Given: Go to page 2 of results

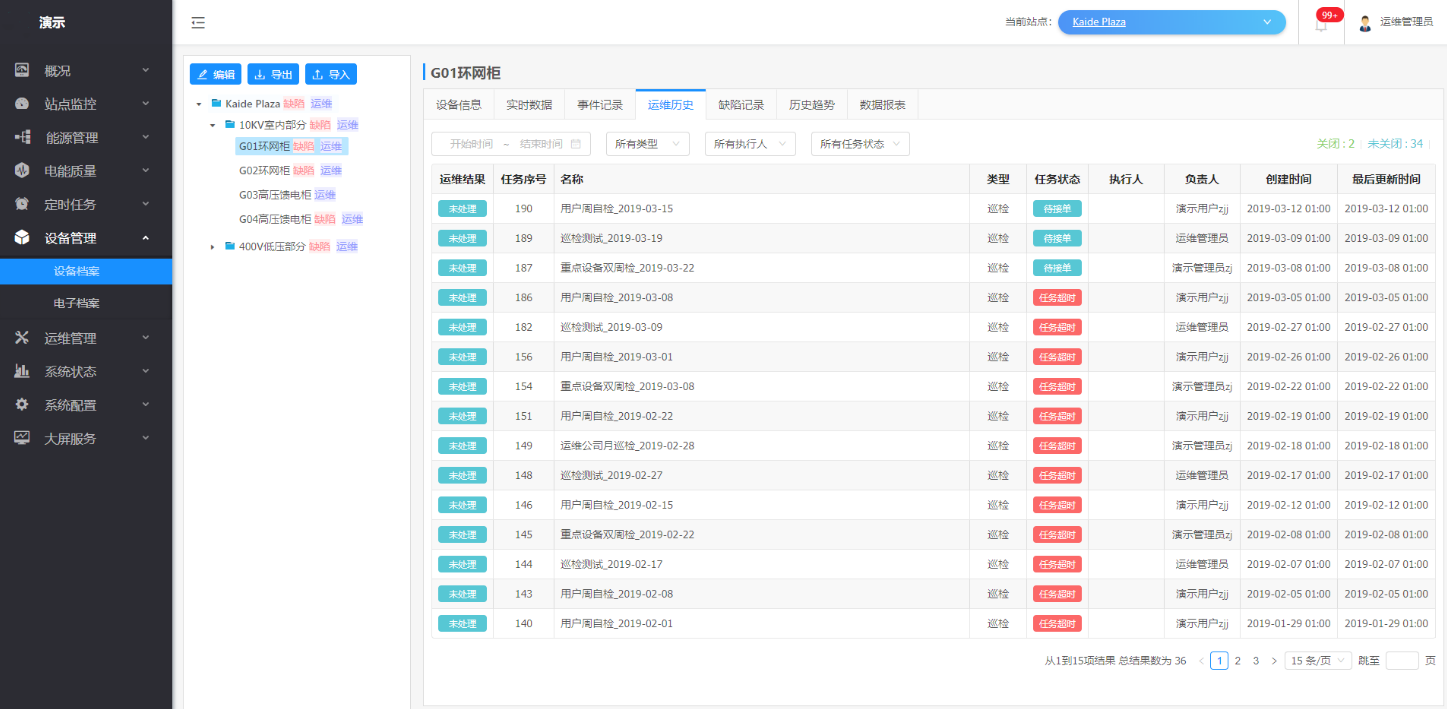Looking at the screenshot, I should [1237, 661].
